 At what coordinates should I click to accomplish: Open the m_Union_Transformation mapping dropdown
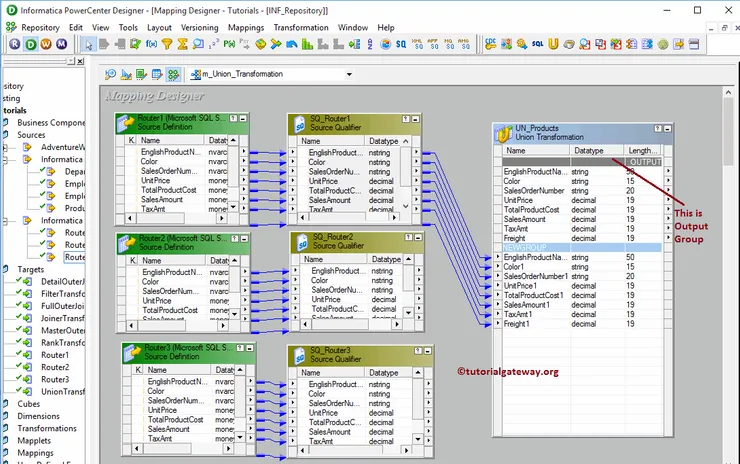tap(349, 74)
